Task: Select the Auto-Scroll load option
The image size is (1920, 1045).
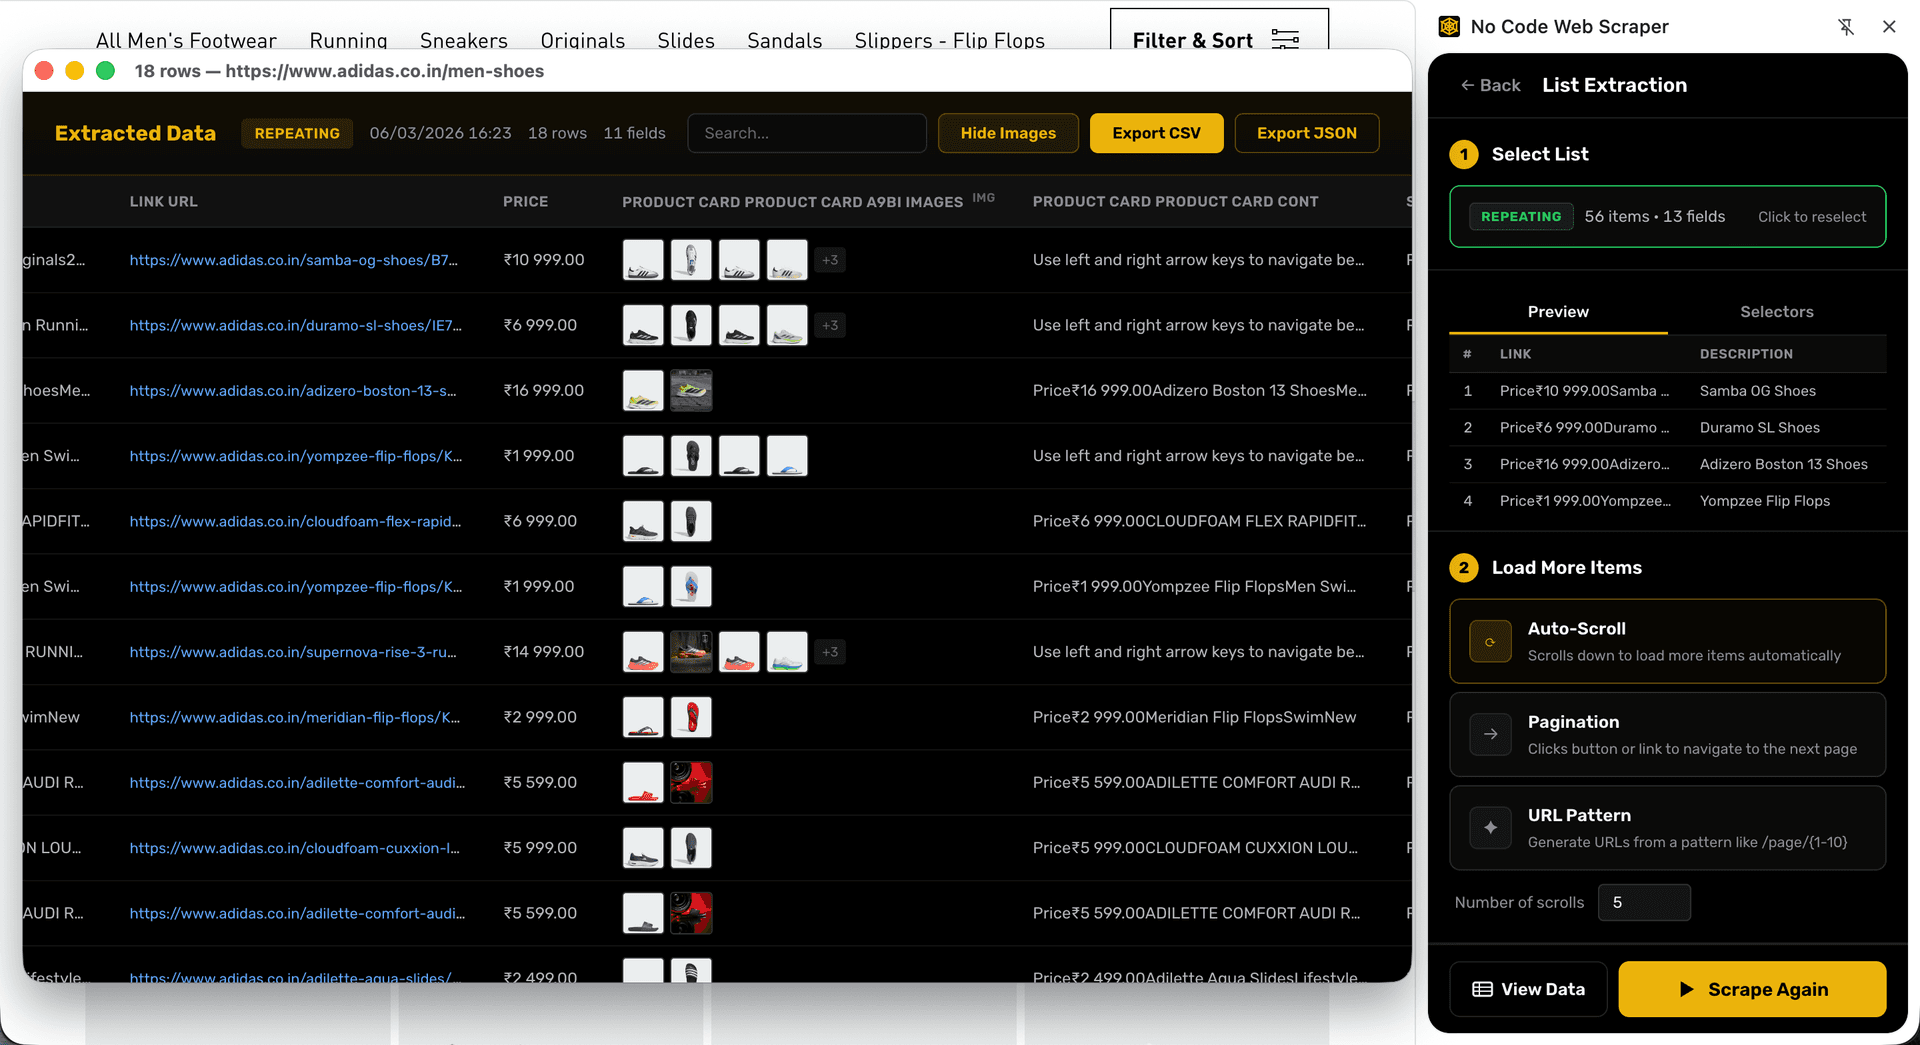Action: click(x=1667, y=642)
